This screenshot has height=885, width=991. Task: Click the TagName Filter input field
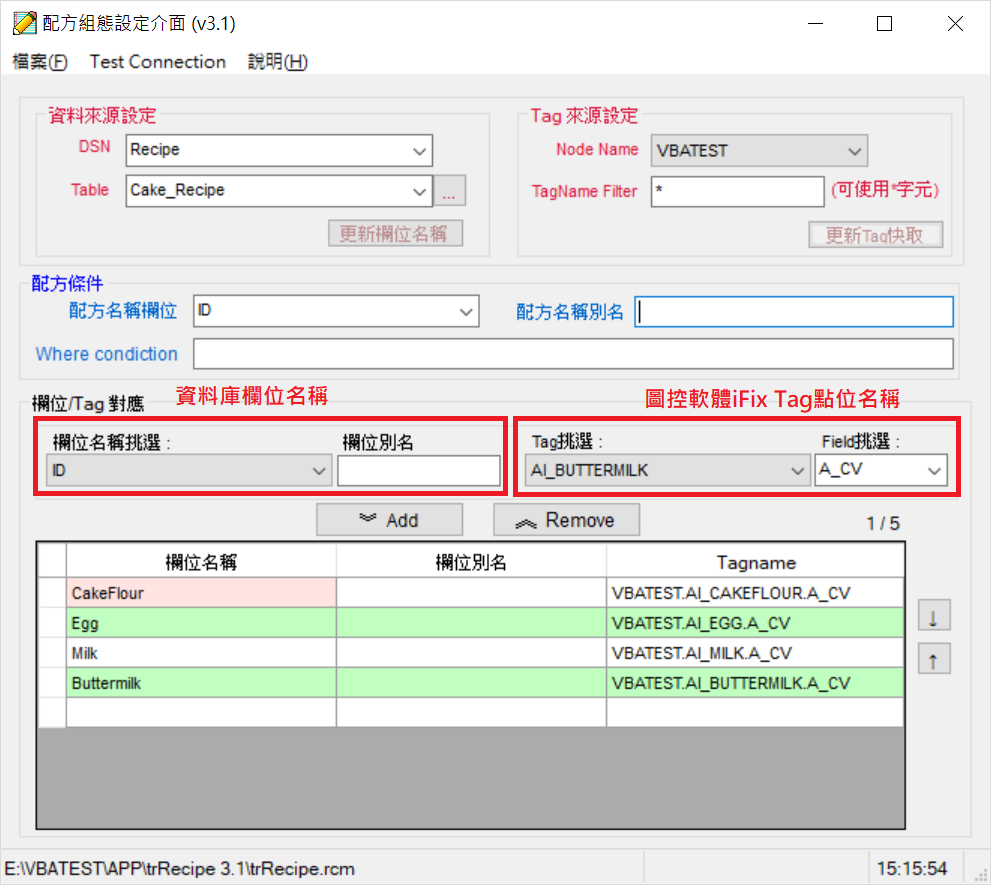[737, 192]
